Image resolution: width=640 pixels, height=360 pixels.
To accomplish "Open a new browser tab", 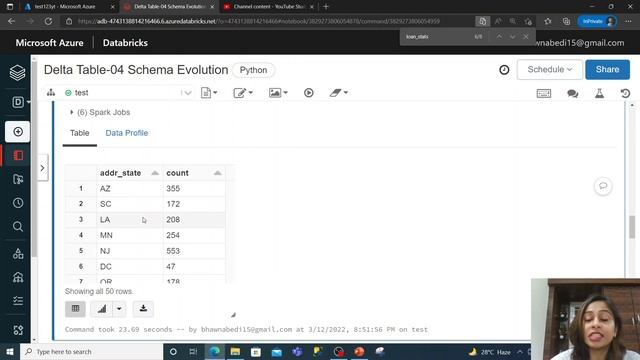I will pyautogui.click(x=326, y=7).
